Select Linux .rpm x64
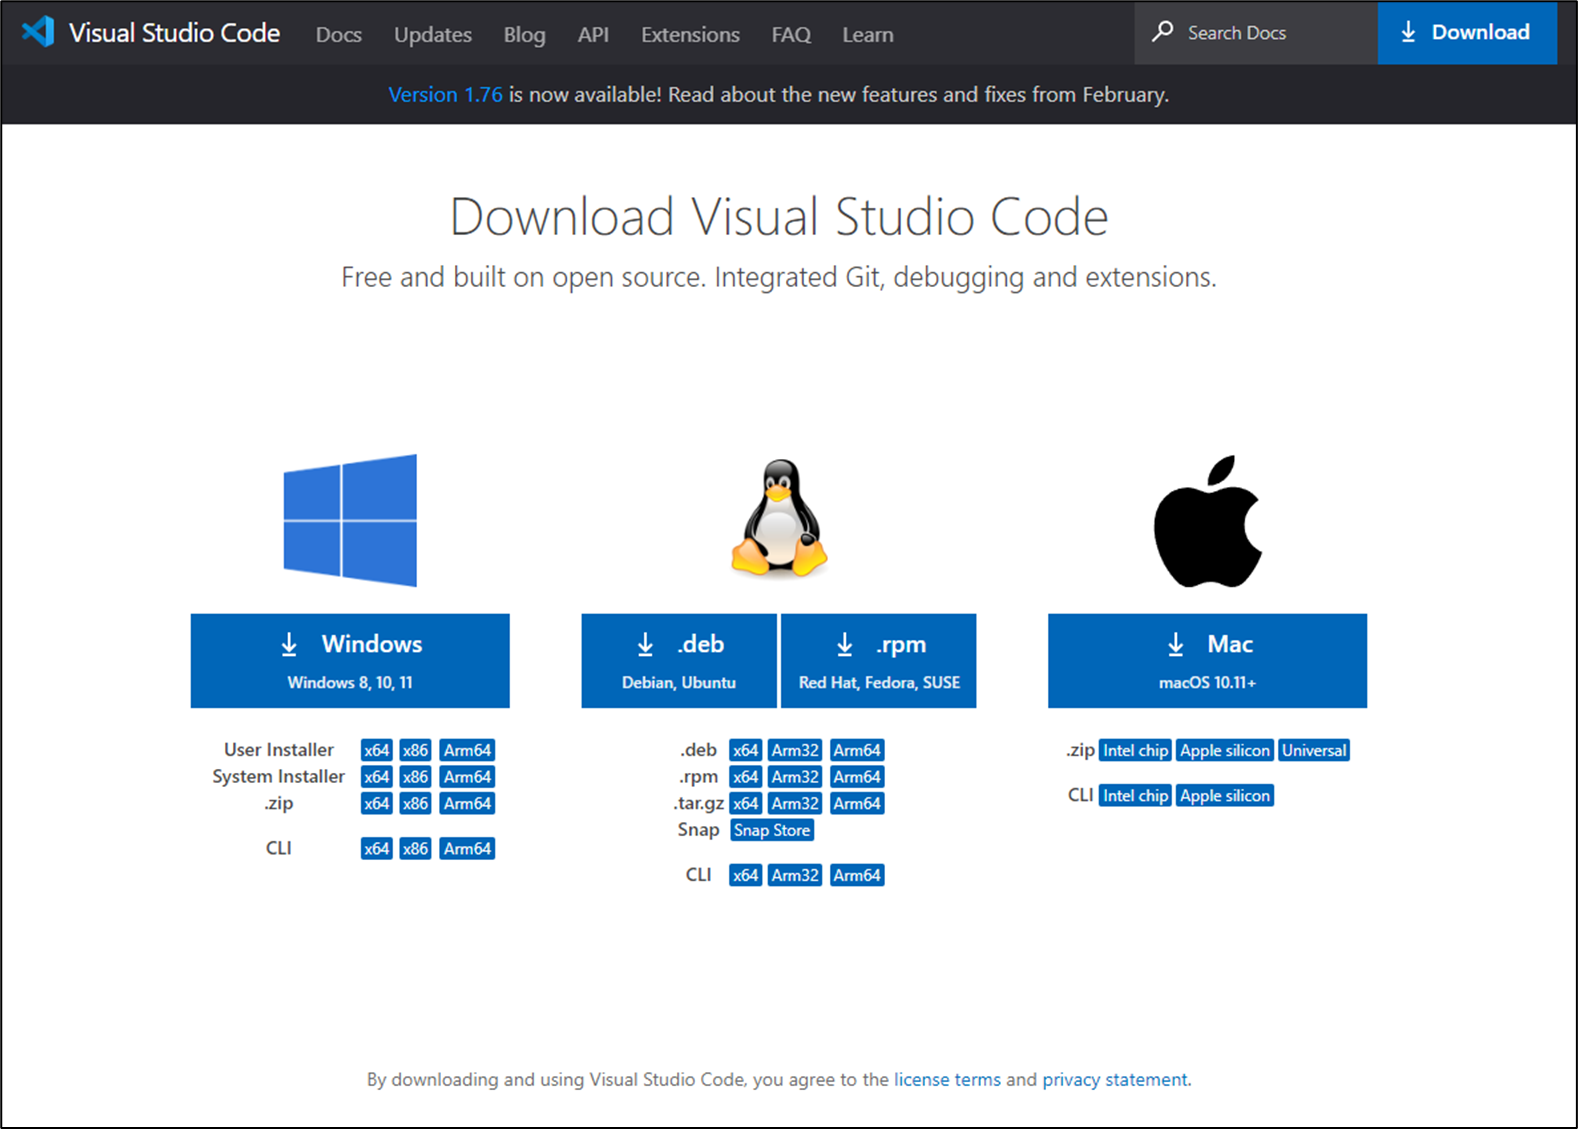The width and height of the screenshot is (1578, 1129). [746, 777]
